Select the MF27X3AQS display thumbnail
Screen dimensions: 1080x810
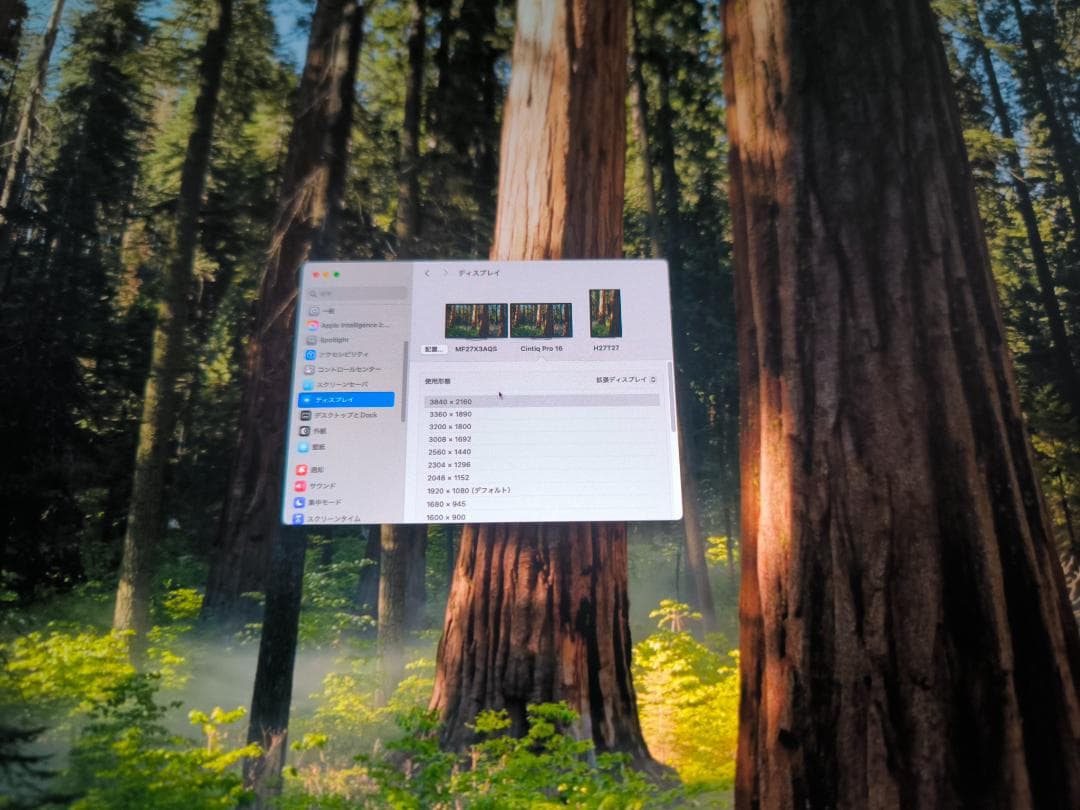point(476,321)
